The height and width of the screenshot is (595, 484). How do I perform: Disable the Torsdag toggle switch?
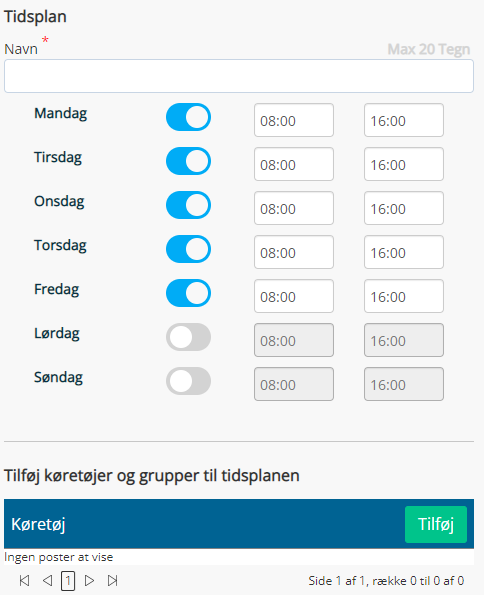tap(188, 249)
